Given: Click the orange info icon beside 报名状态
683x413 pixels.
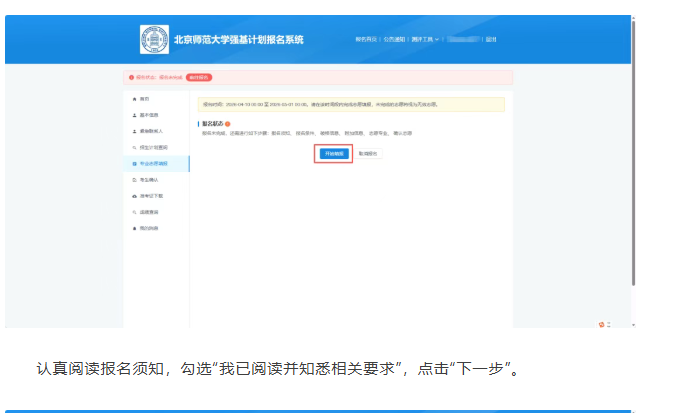Looking at the screenshot, I should (228, 123).
